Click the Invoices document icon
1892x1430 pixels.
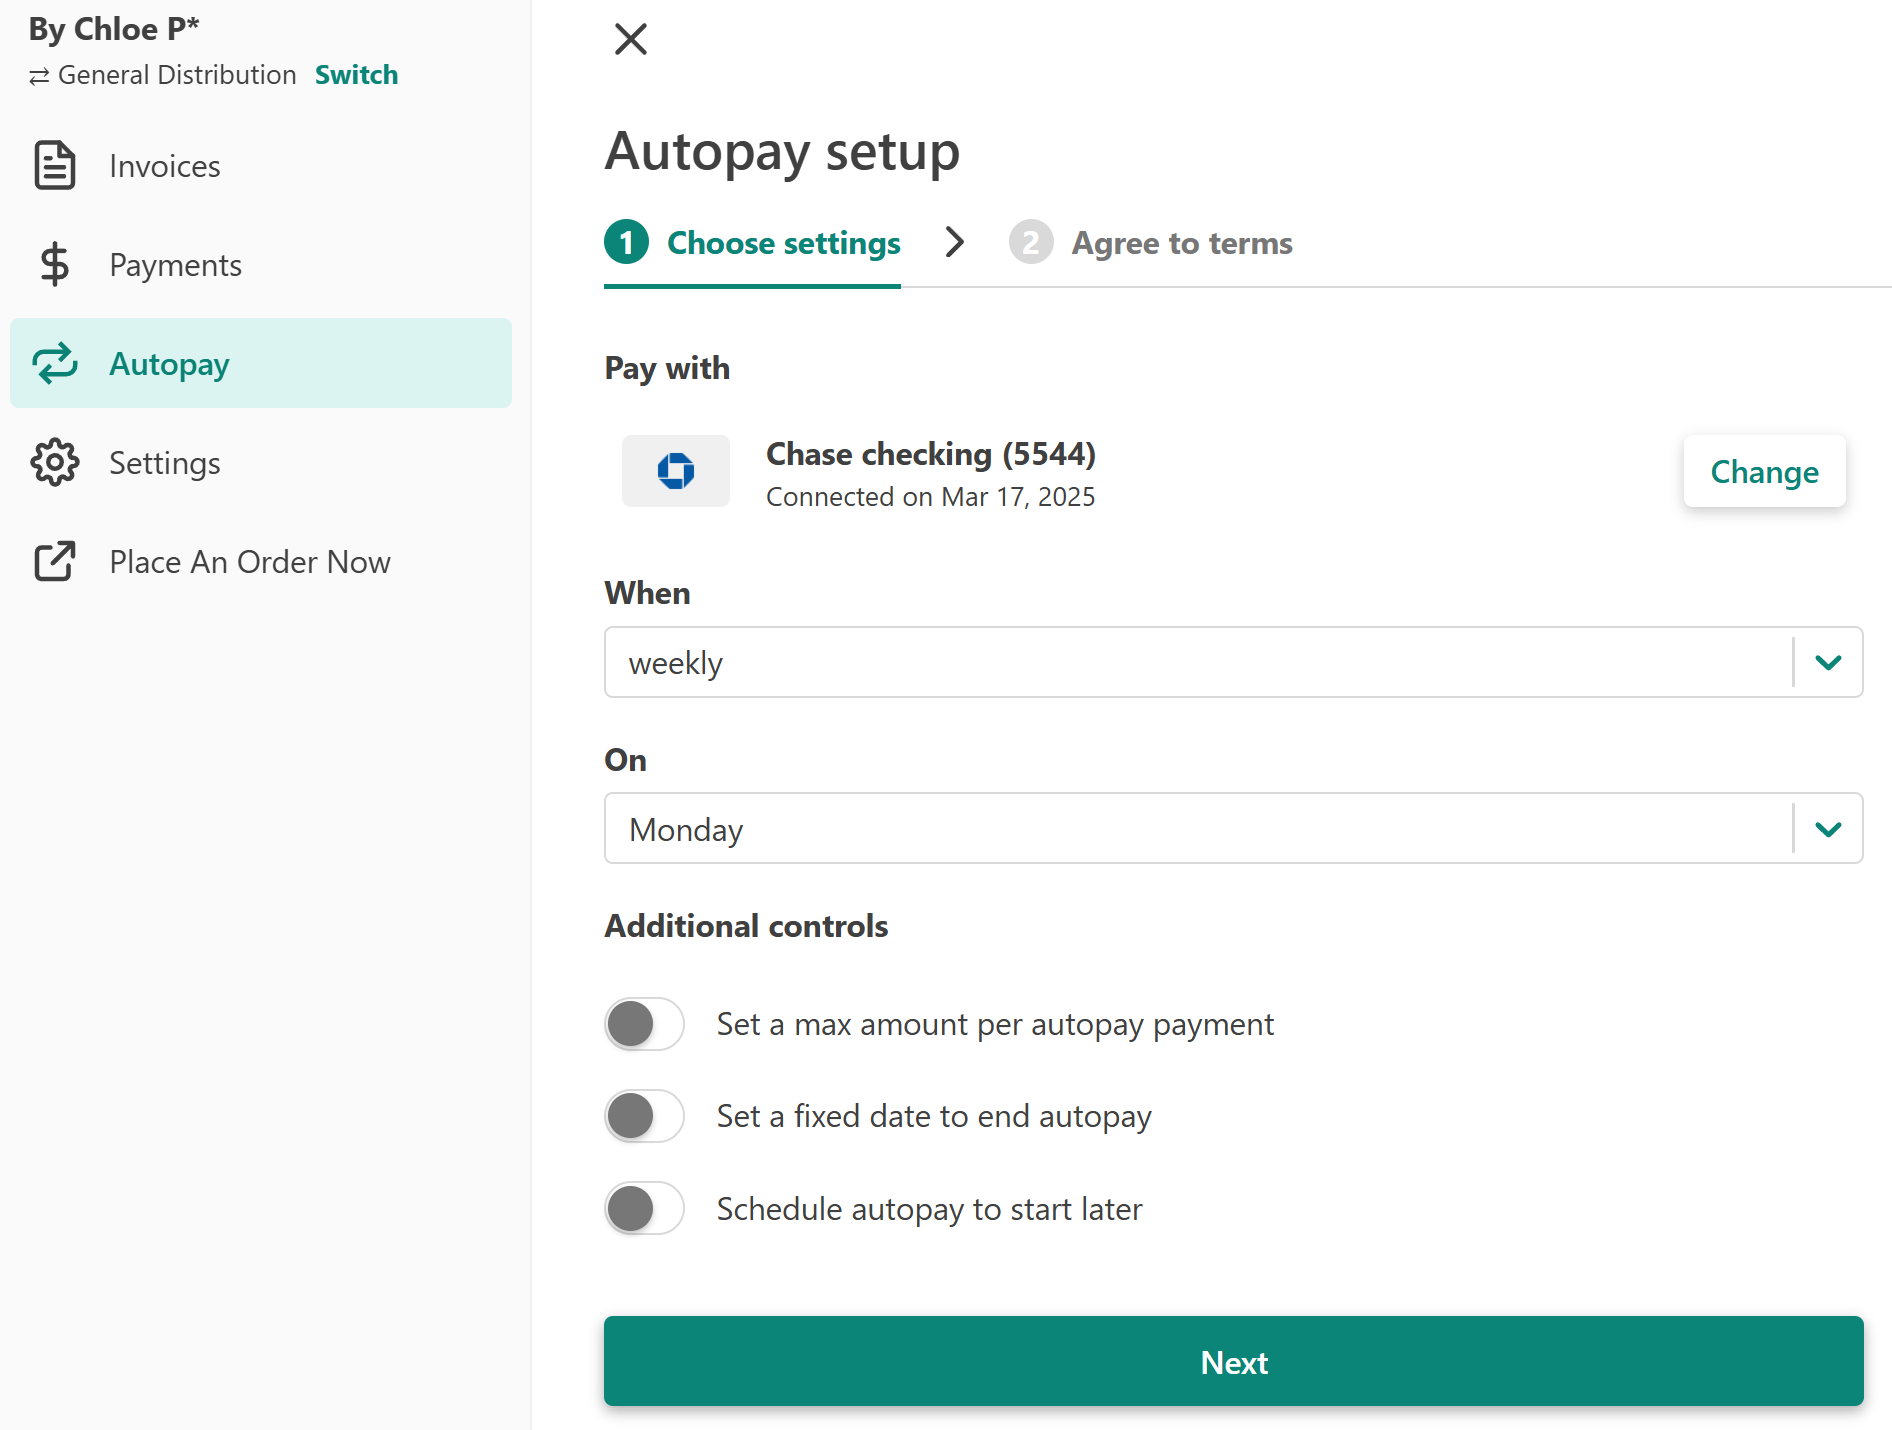point(55,166)
